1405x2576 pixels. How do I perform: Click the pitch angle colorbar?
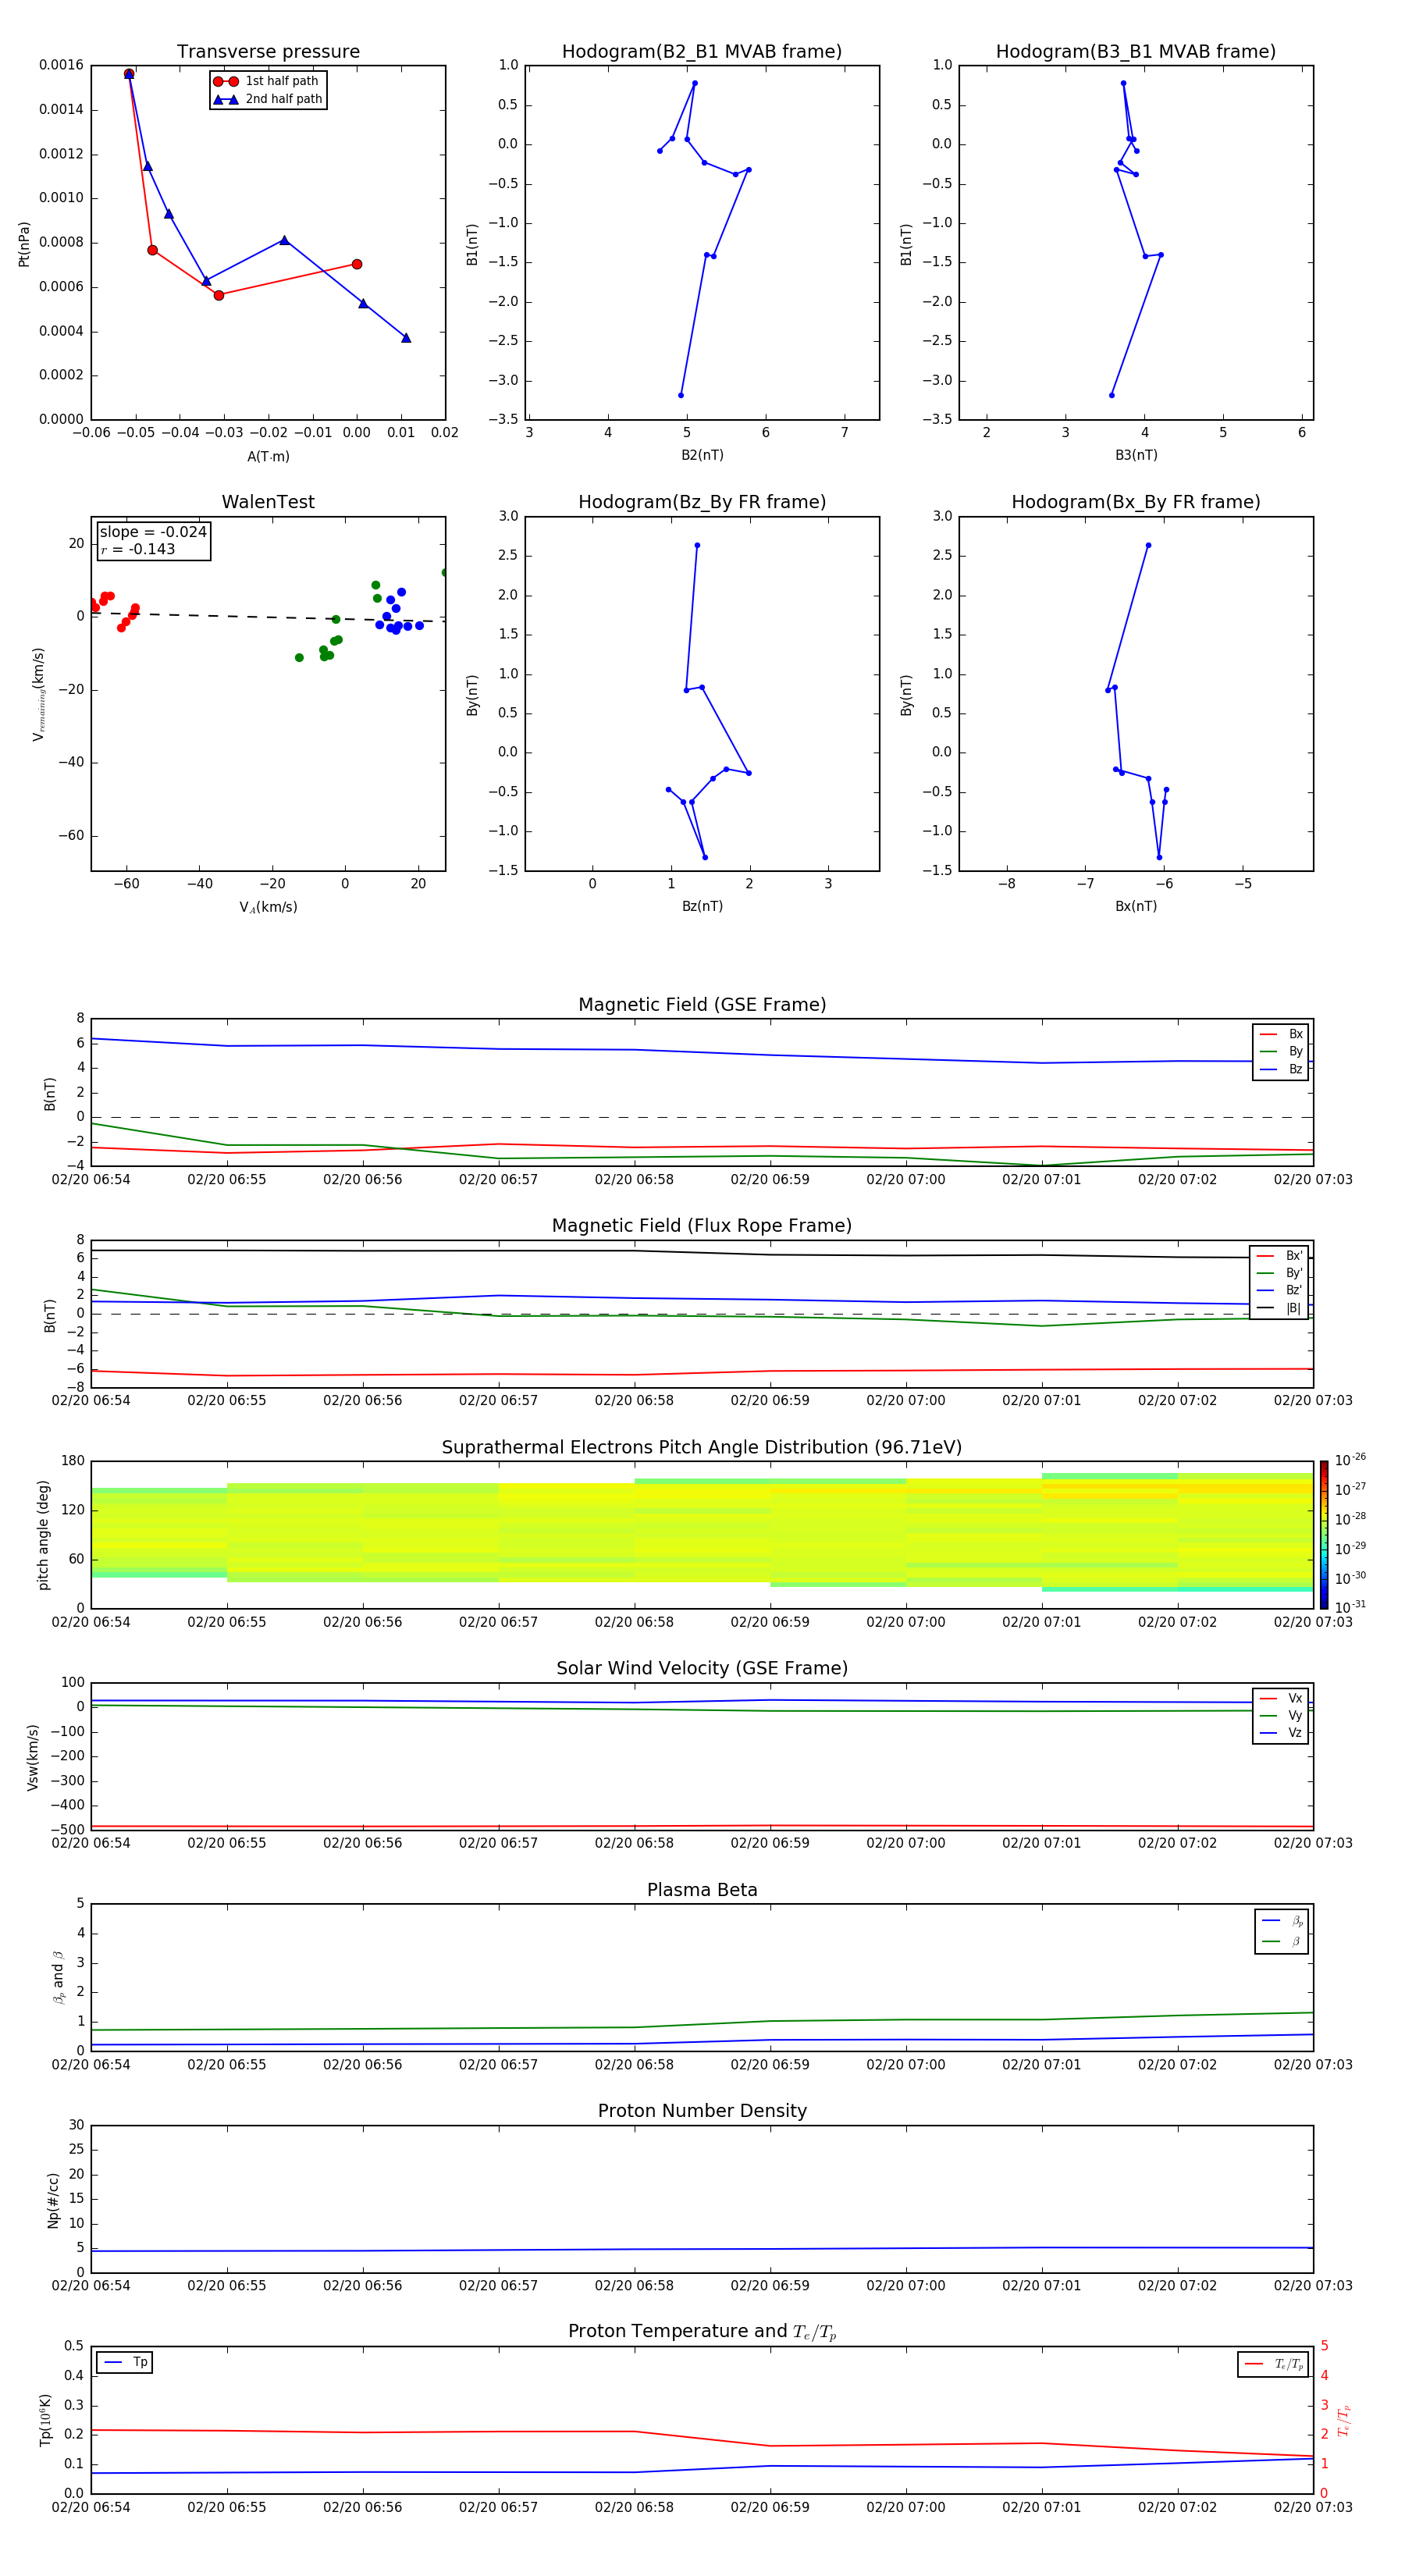pos(1324,1535)
